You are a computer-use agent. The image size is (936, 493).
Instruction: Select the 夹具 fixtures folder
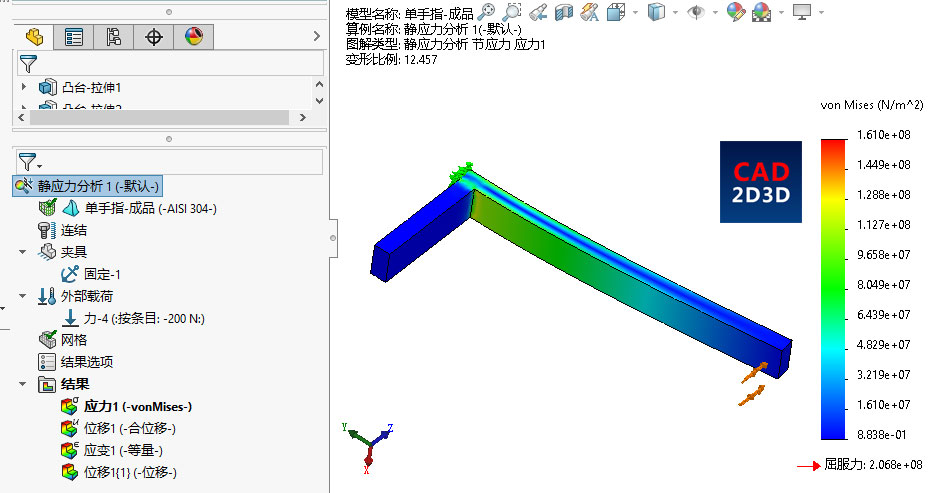pyautogui.click(x=73, y=252)
